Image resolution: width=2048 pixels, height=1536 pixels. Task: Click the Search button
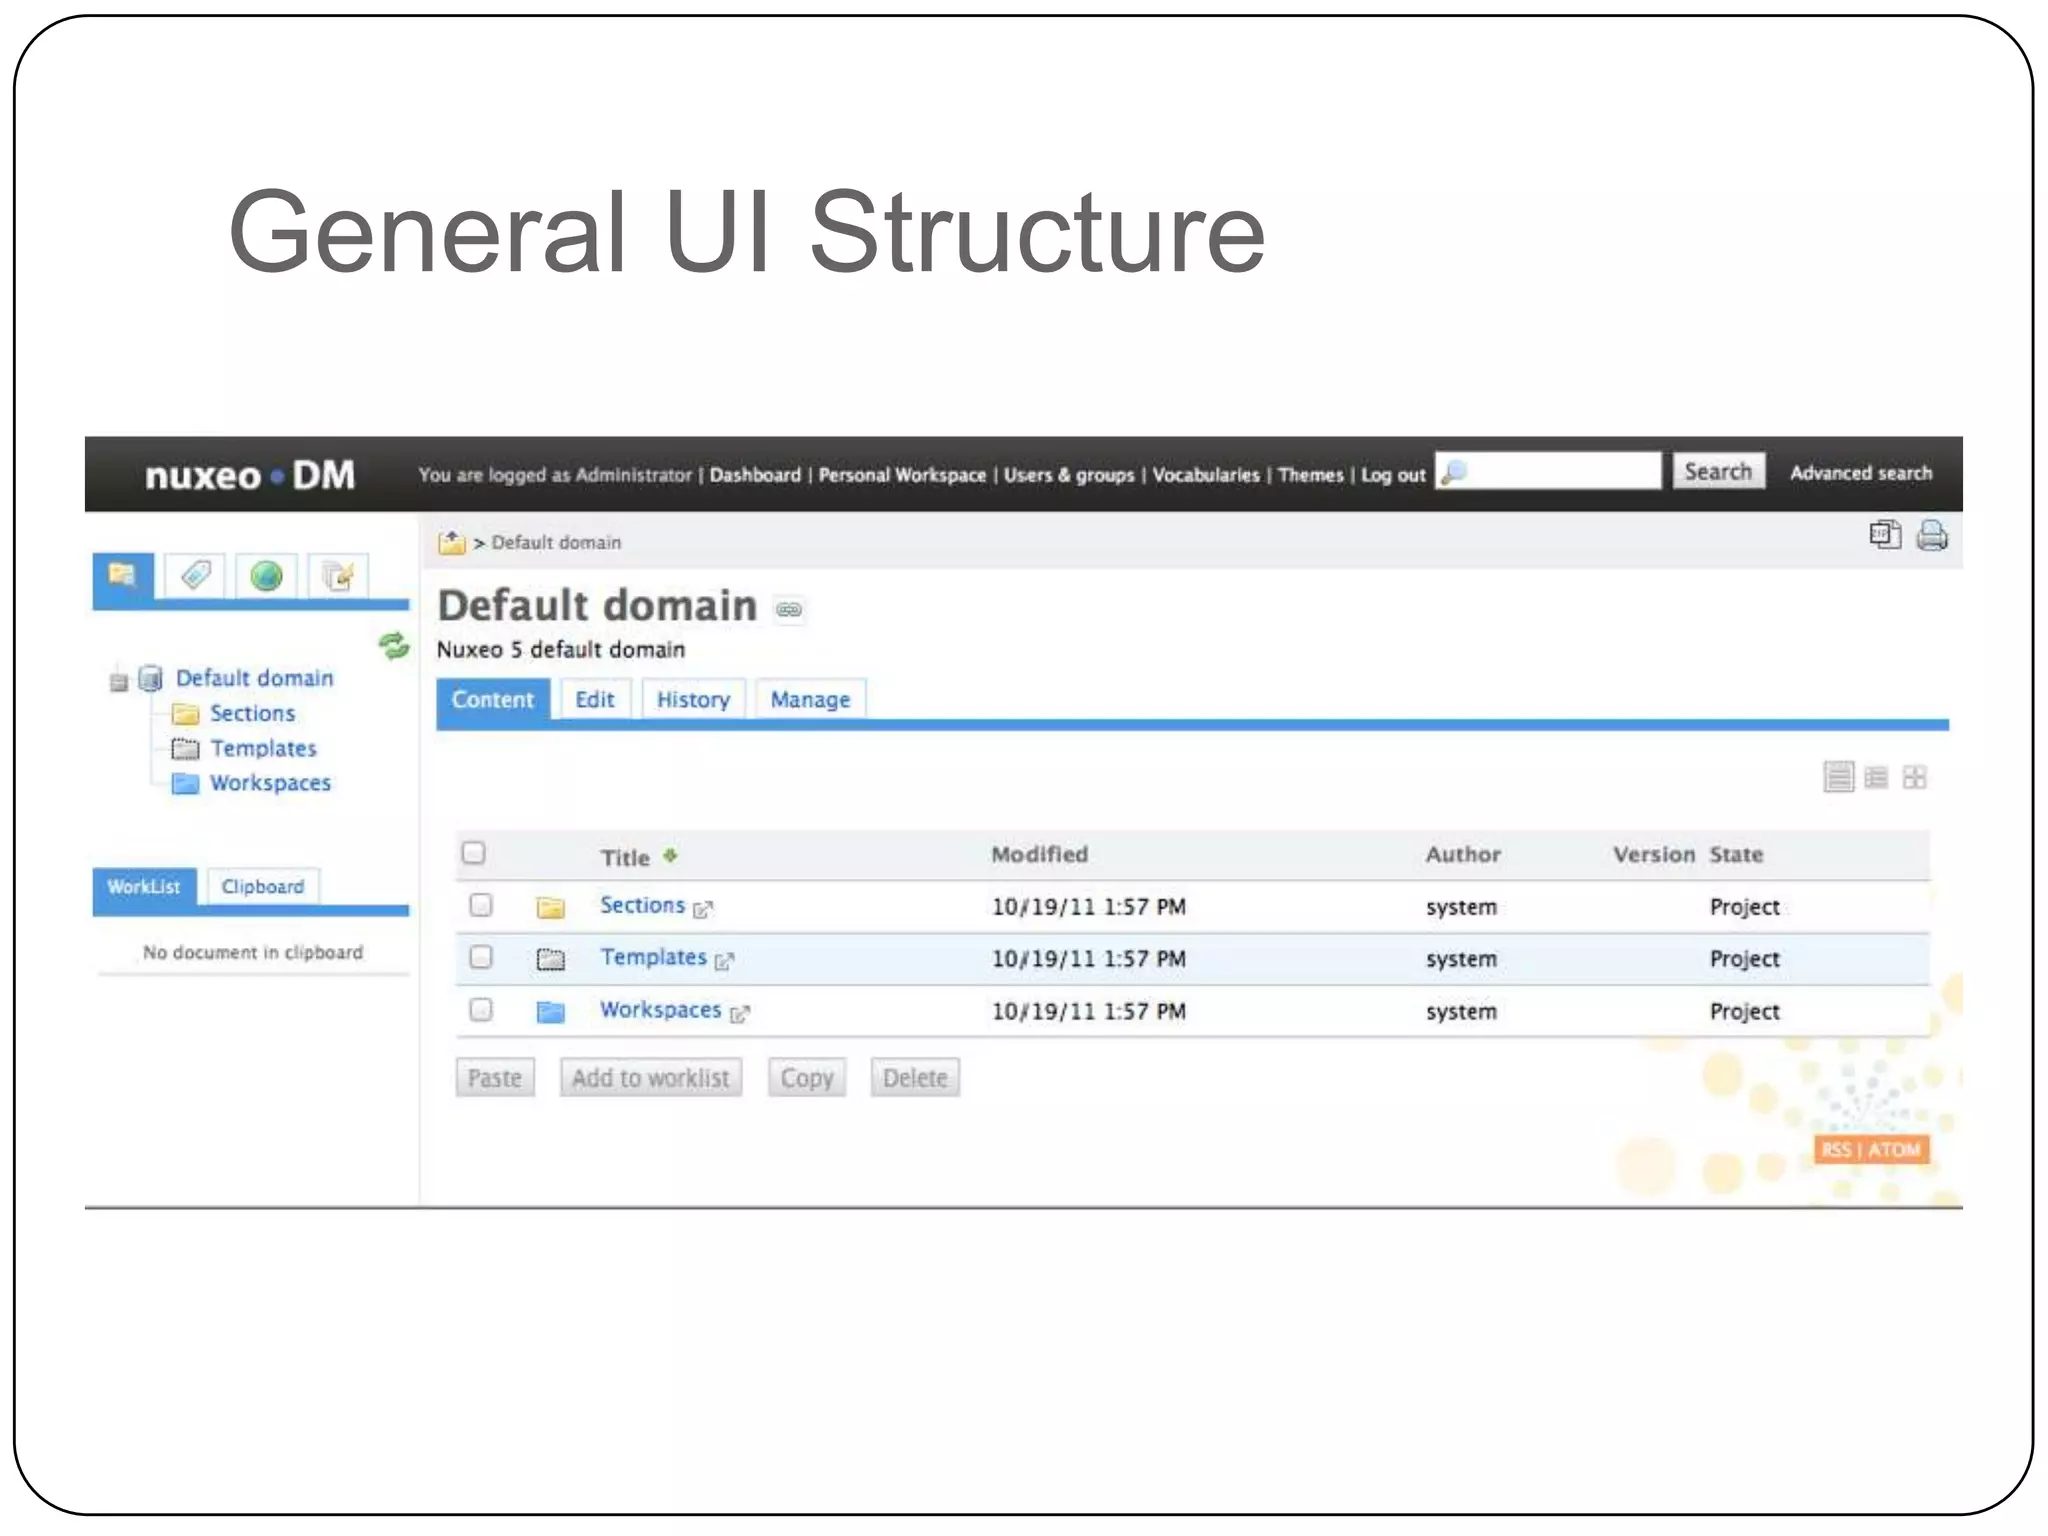pyautogui.click(x=1717, y=472)
